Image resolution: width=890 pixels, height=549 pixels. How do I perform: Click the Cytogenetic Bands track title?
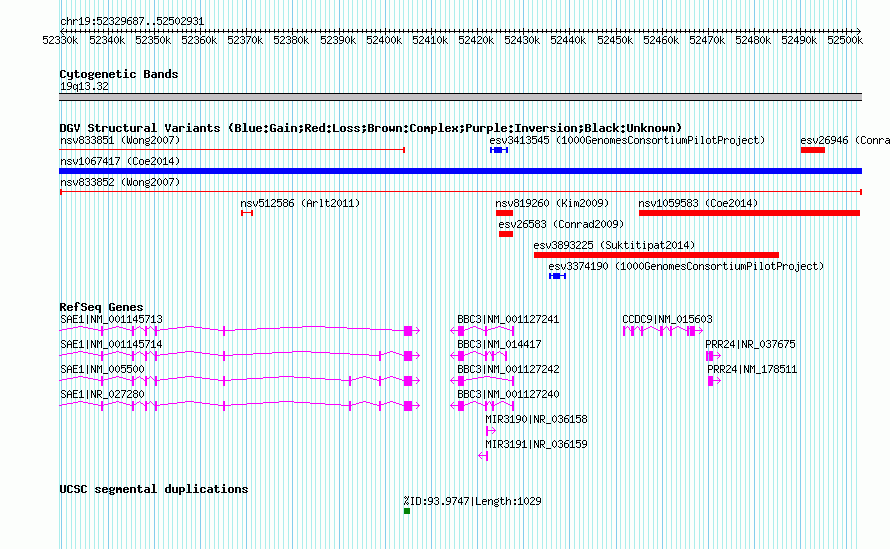pyautogui.click(x=119, y=74)
